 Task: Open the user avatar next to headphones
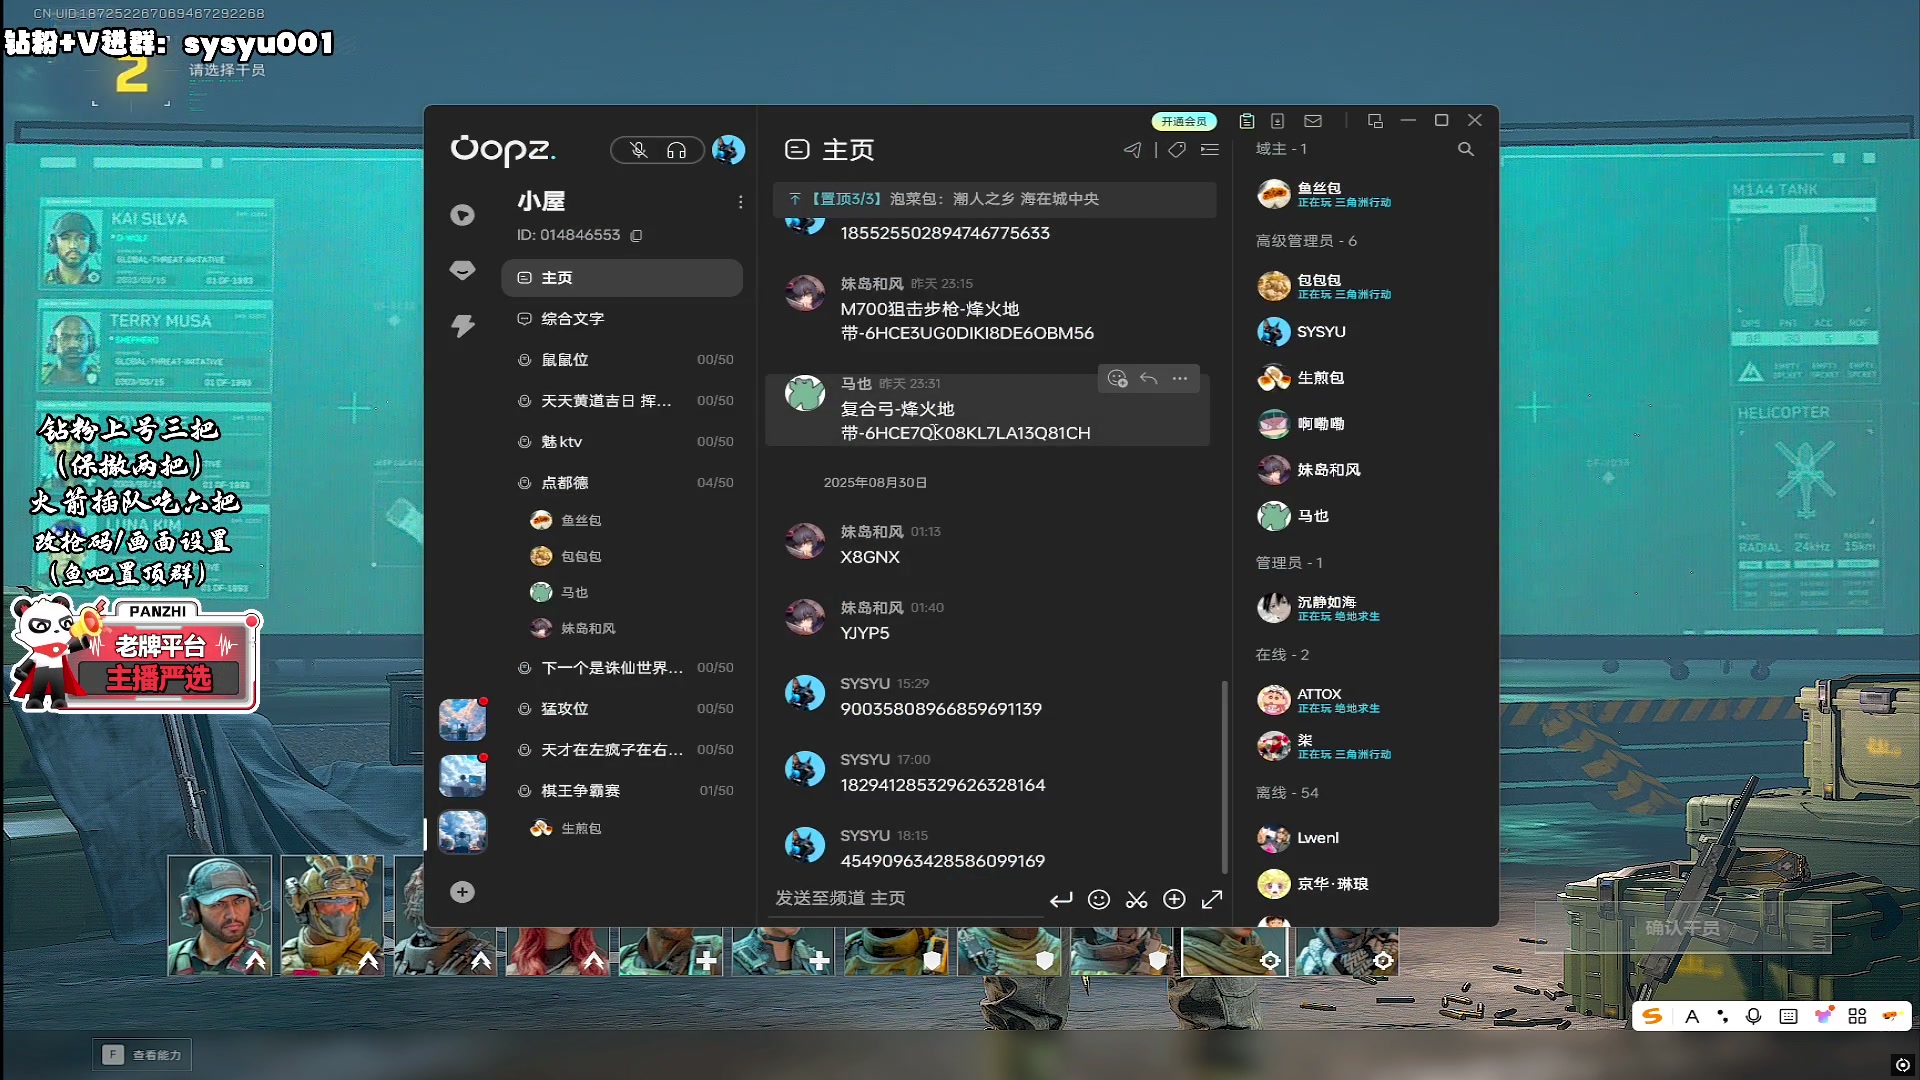click(728, 150)
